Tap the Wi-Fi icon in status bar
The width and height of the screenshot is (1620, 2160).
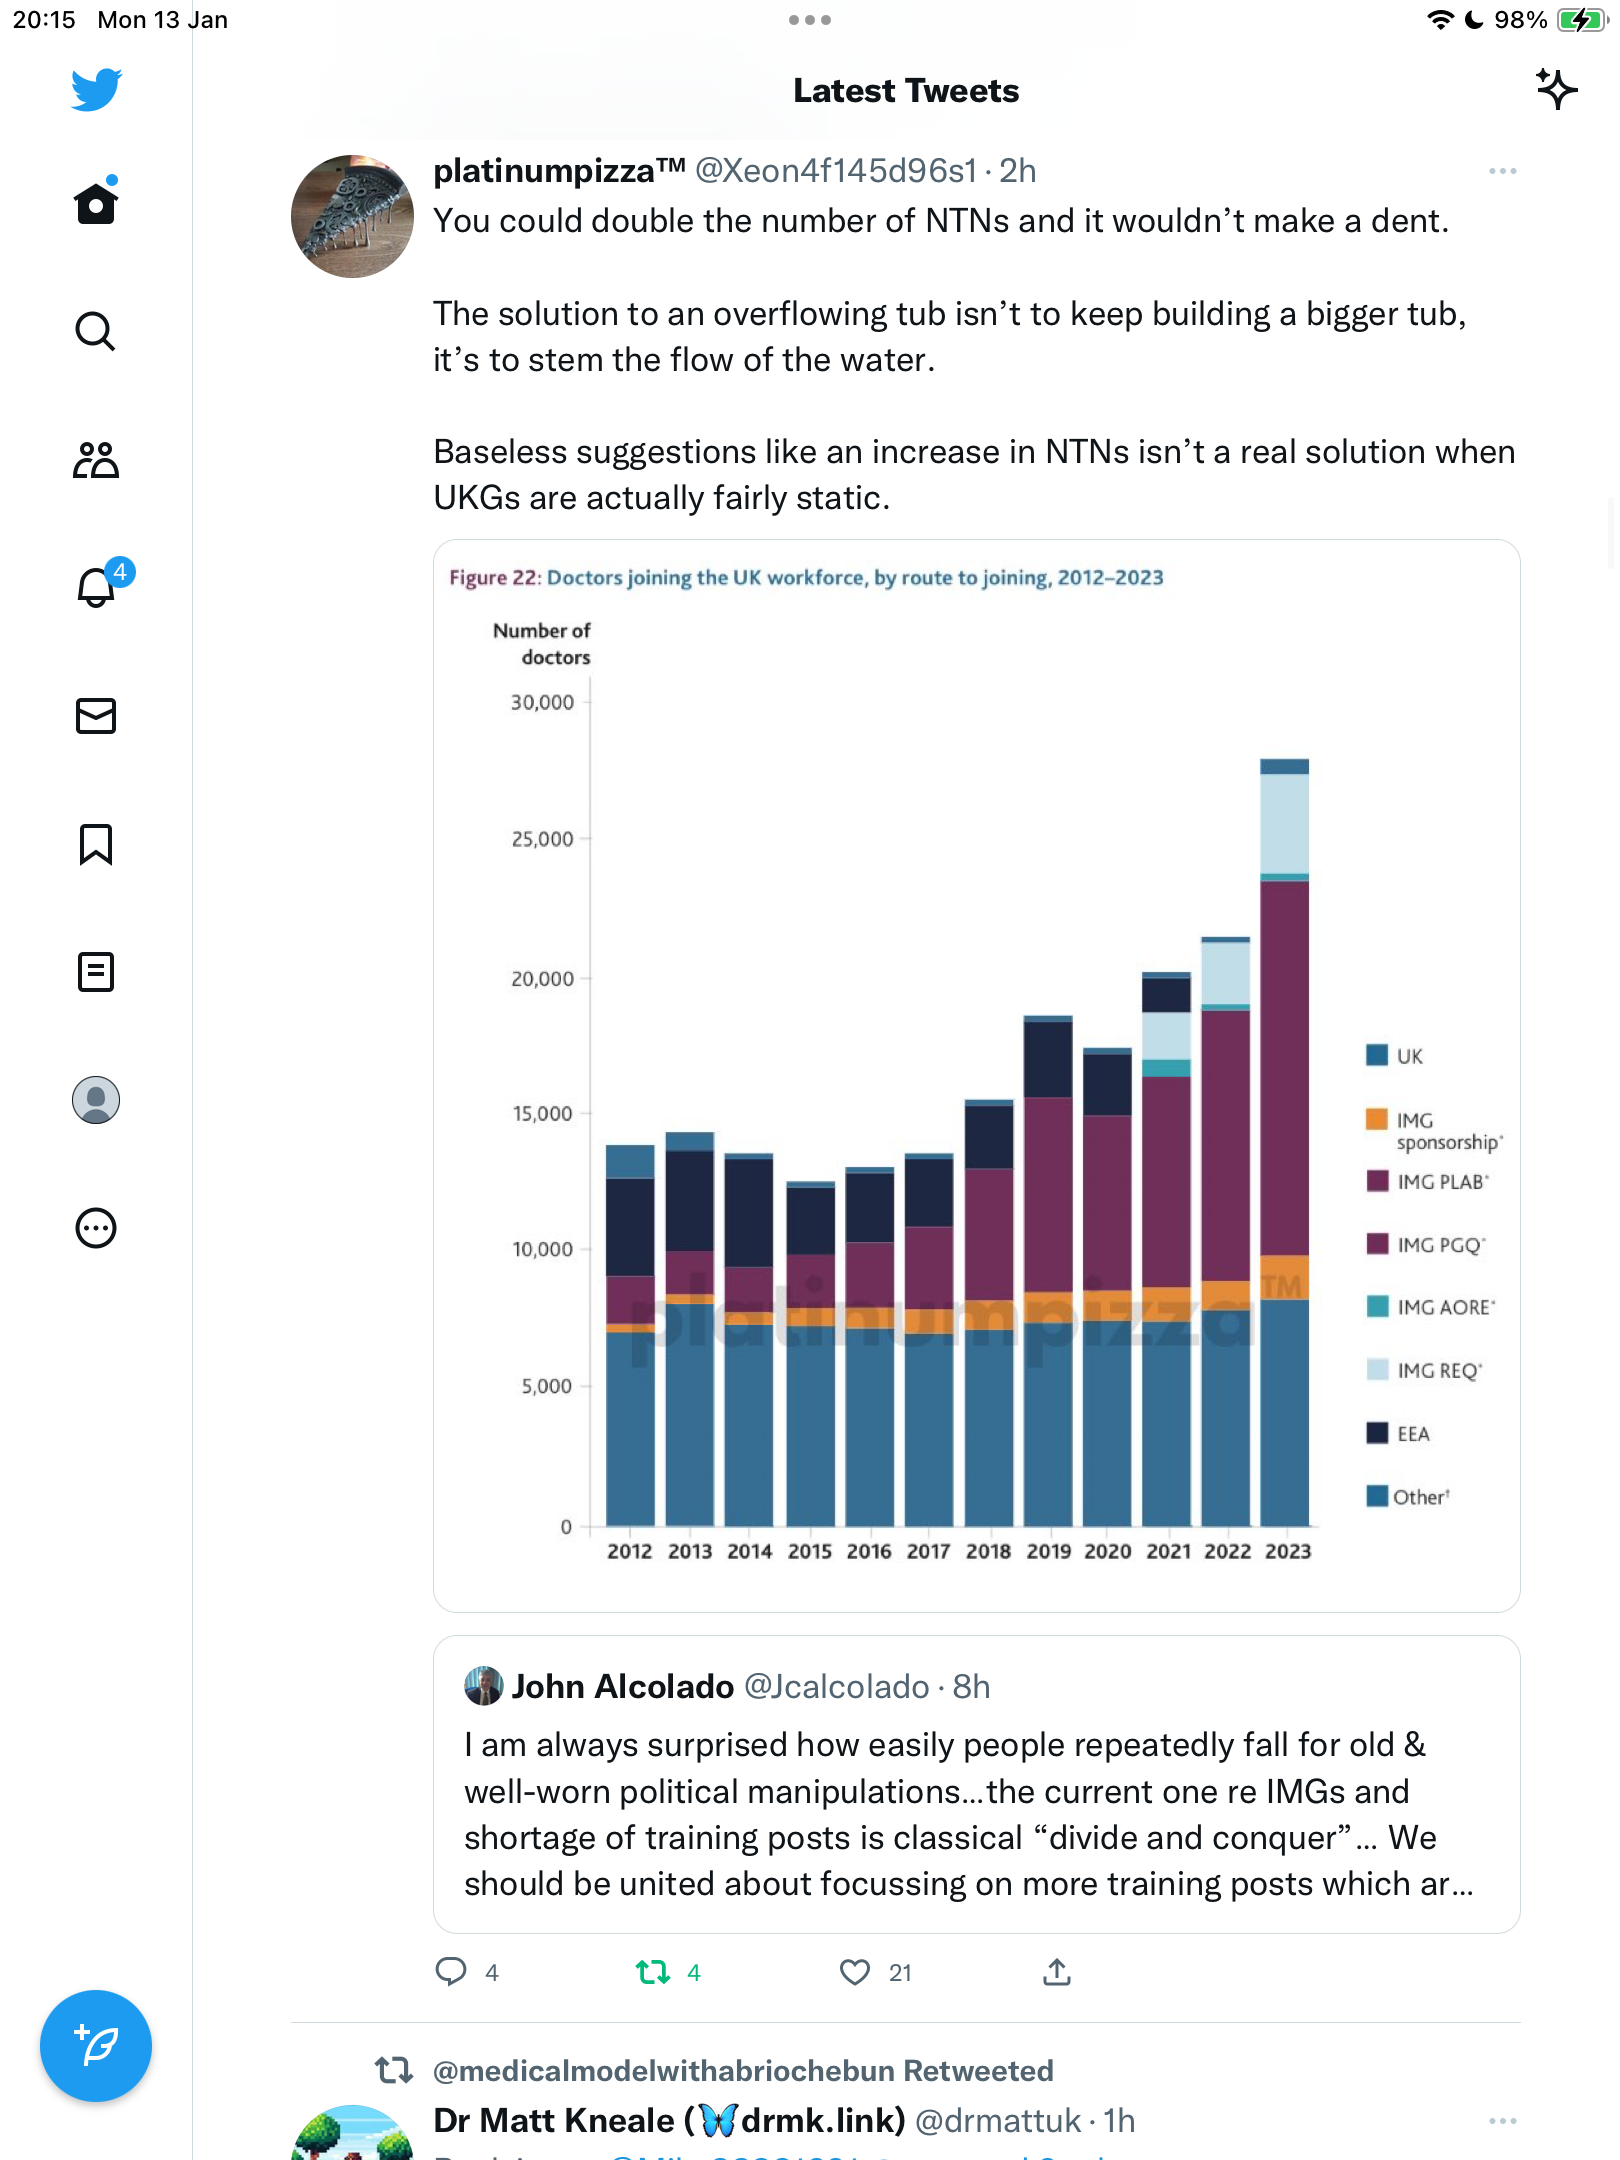(x=1440, y=20)
